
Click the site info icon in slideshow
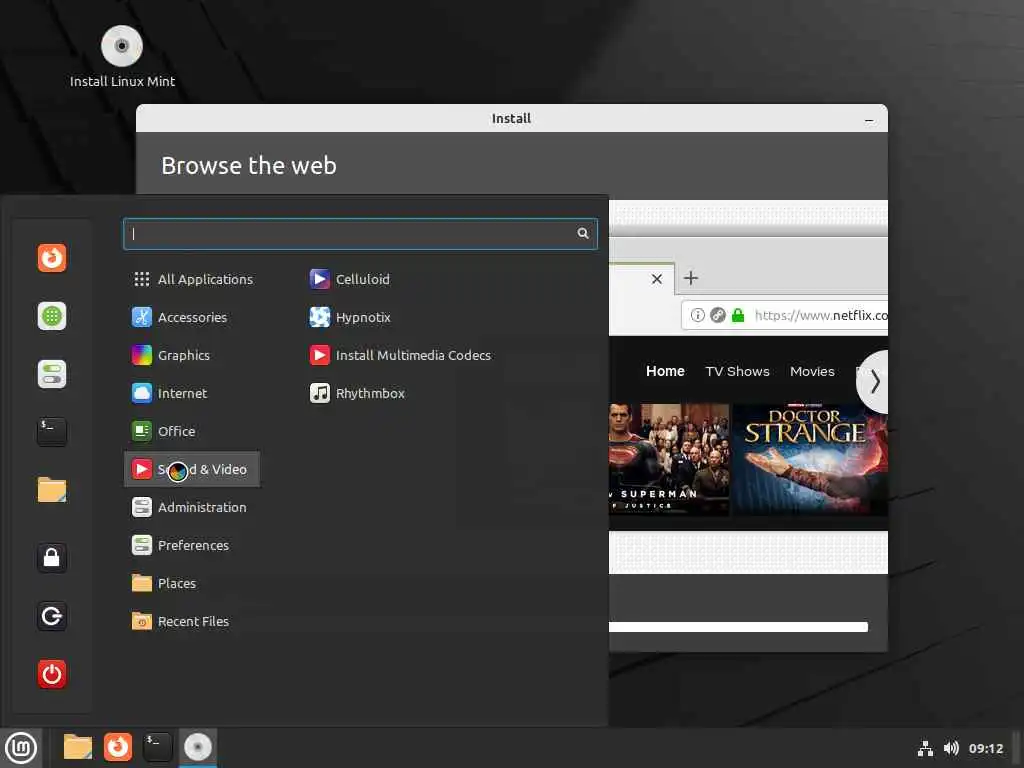pyautogui.click(x=697, y=315)
